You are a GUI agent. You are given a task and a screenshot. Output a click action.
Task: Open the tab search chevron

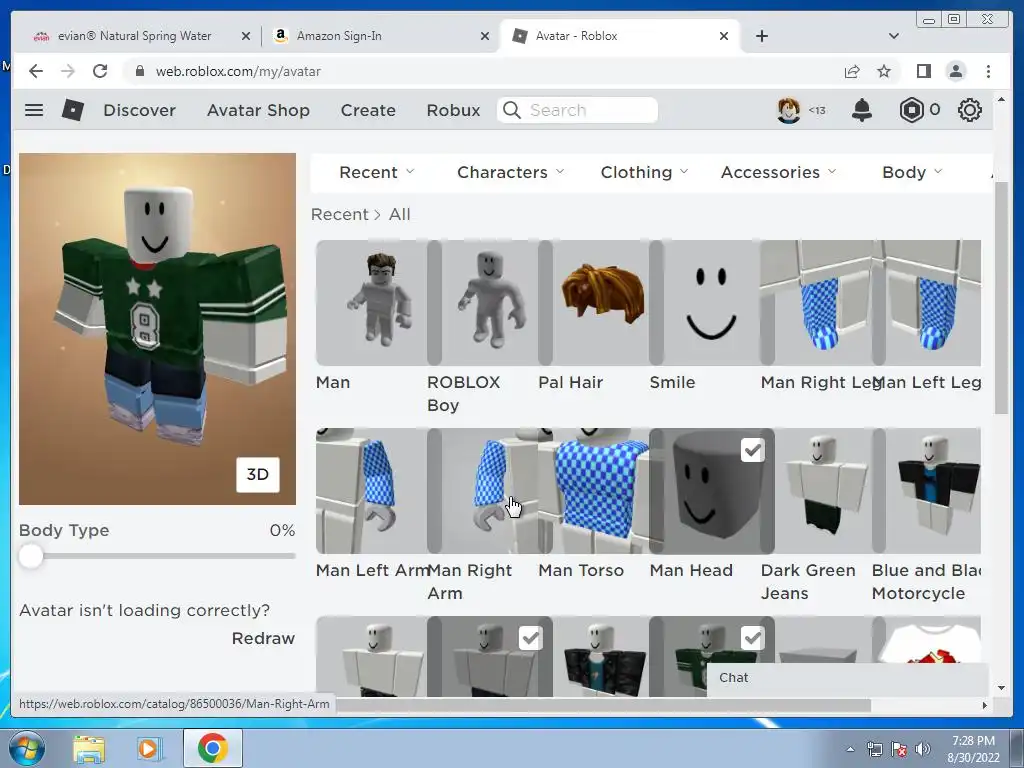(x=894, y=36)
